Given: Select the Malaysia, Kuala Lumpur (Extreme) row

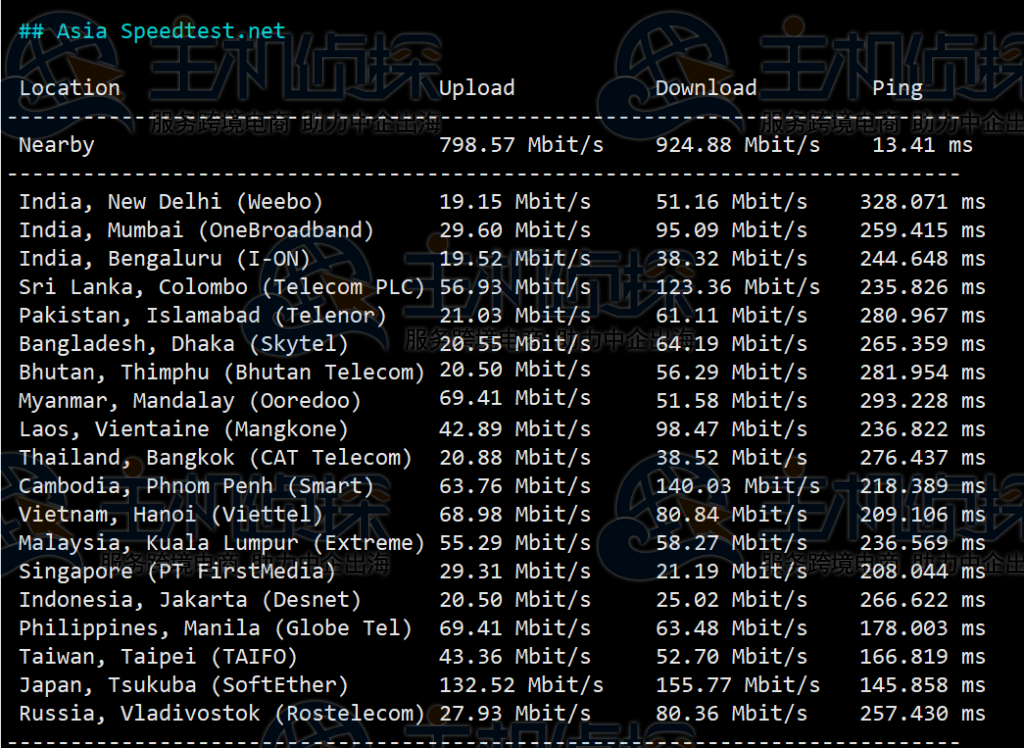Looking at the screenshot, I should pyautogui.click(x=222, y=543).
